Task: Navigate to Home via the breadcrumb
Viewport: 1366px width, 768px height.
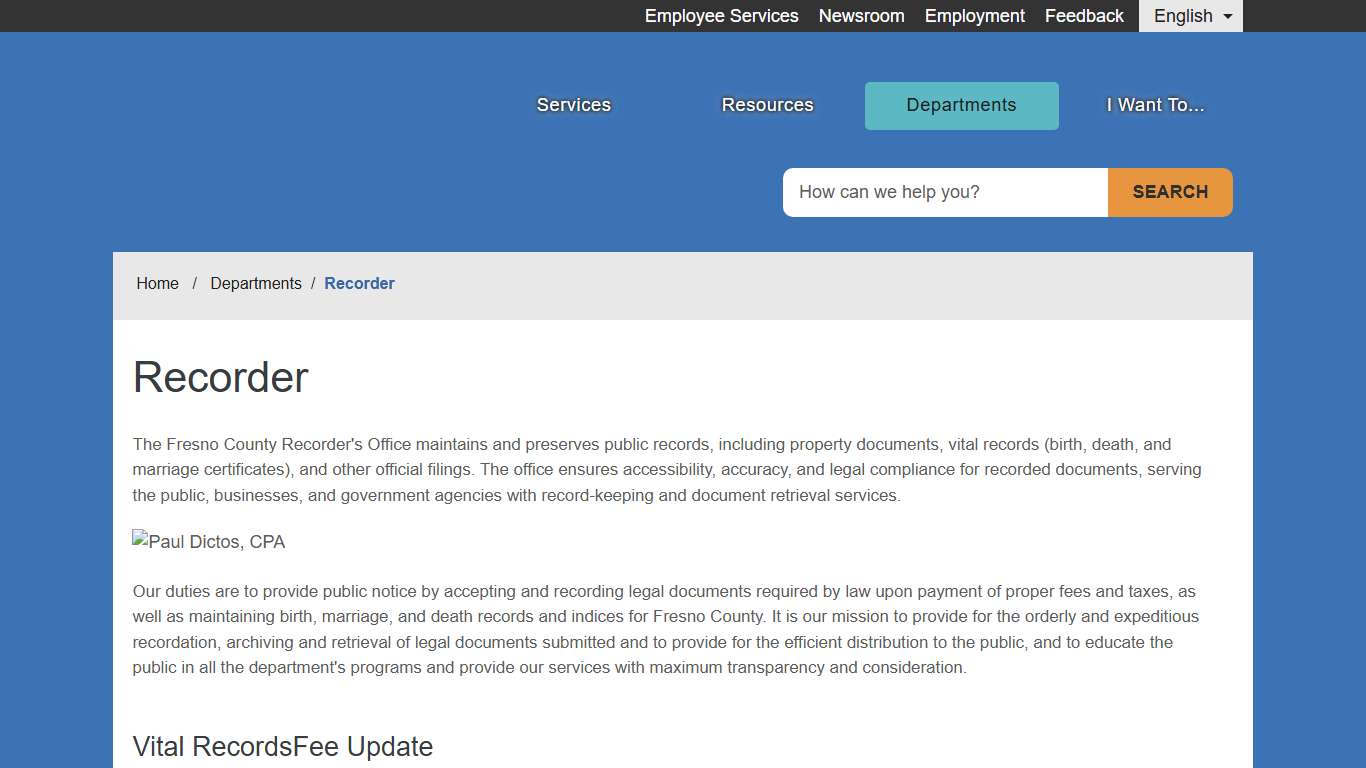Action: point(157,284)
